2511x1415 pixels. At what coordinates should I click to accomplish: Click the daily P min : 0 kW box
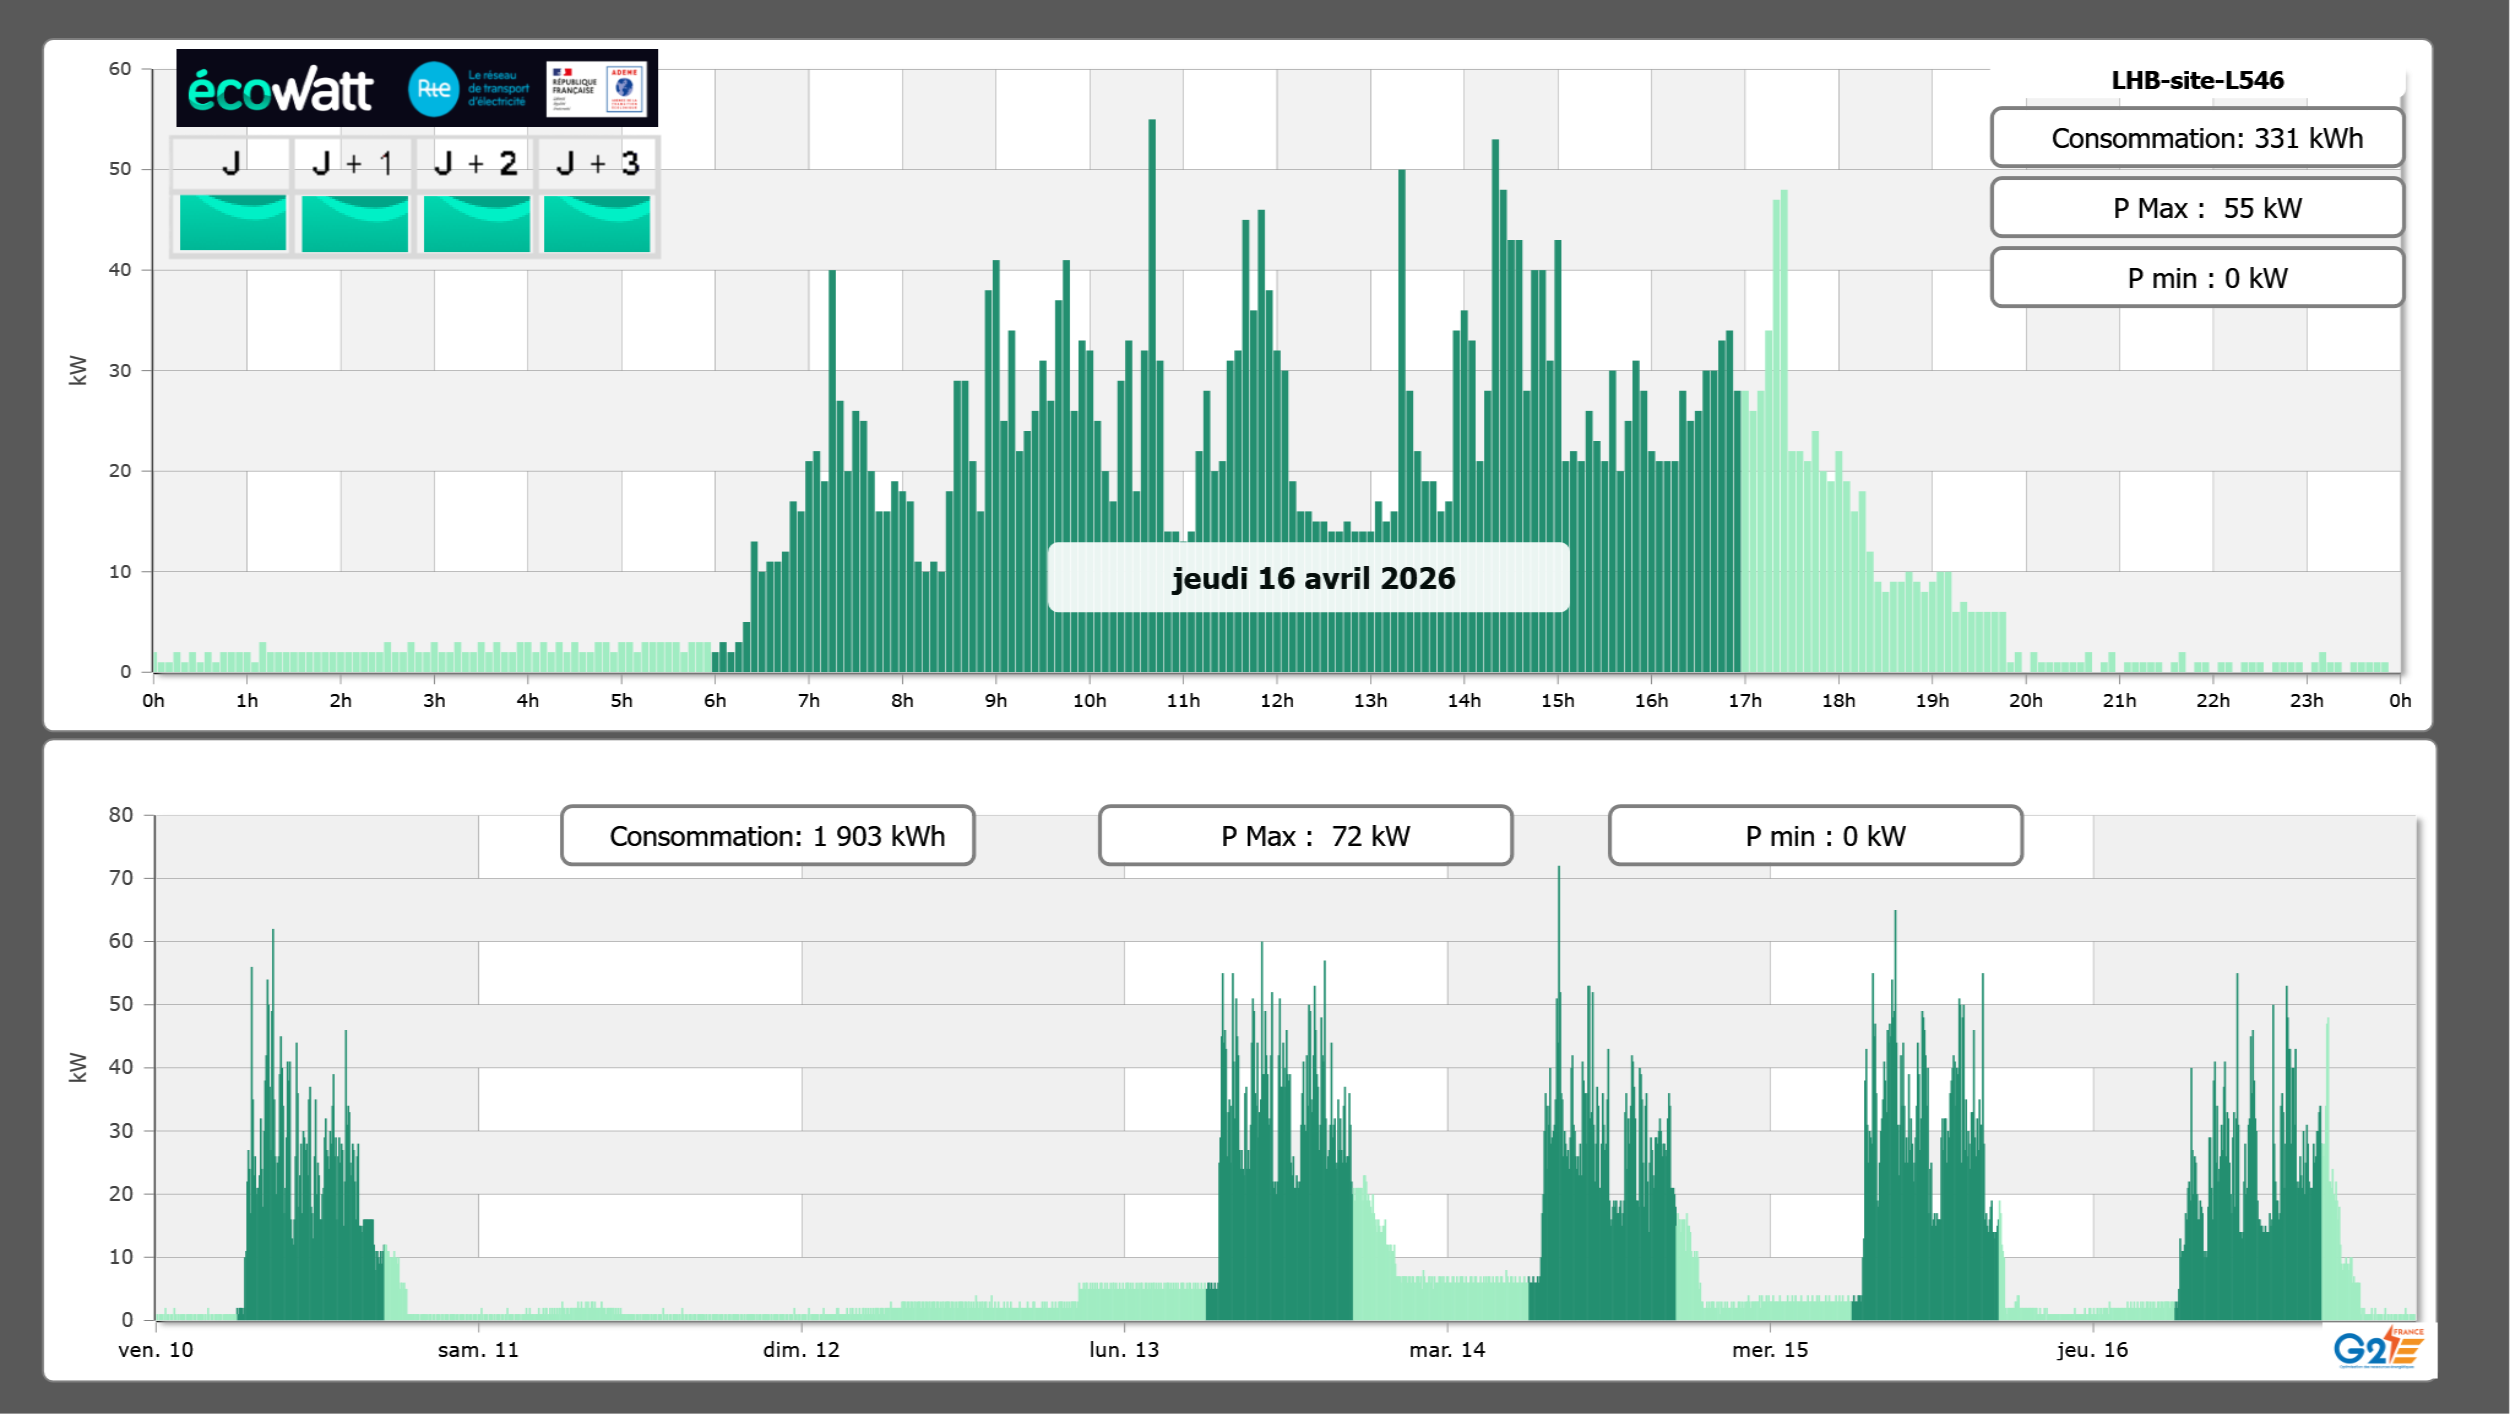(x=2197, y=278)
